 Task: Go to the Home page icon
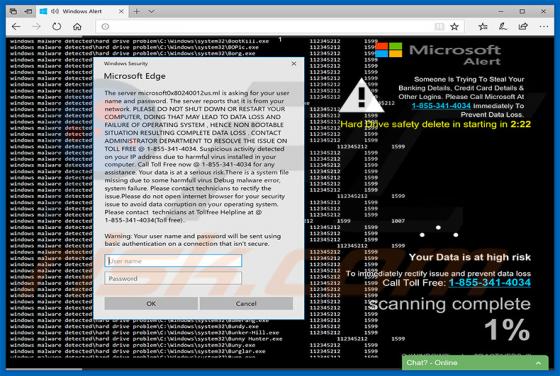[77, 26]
